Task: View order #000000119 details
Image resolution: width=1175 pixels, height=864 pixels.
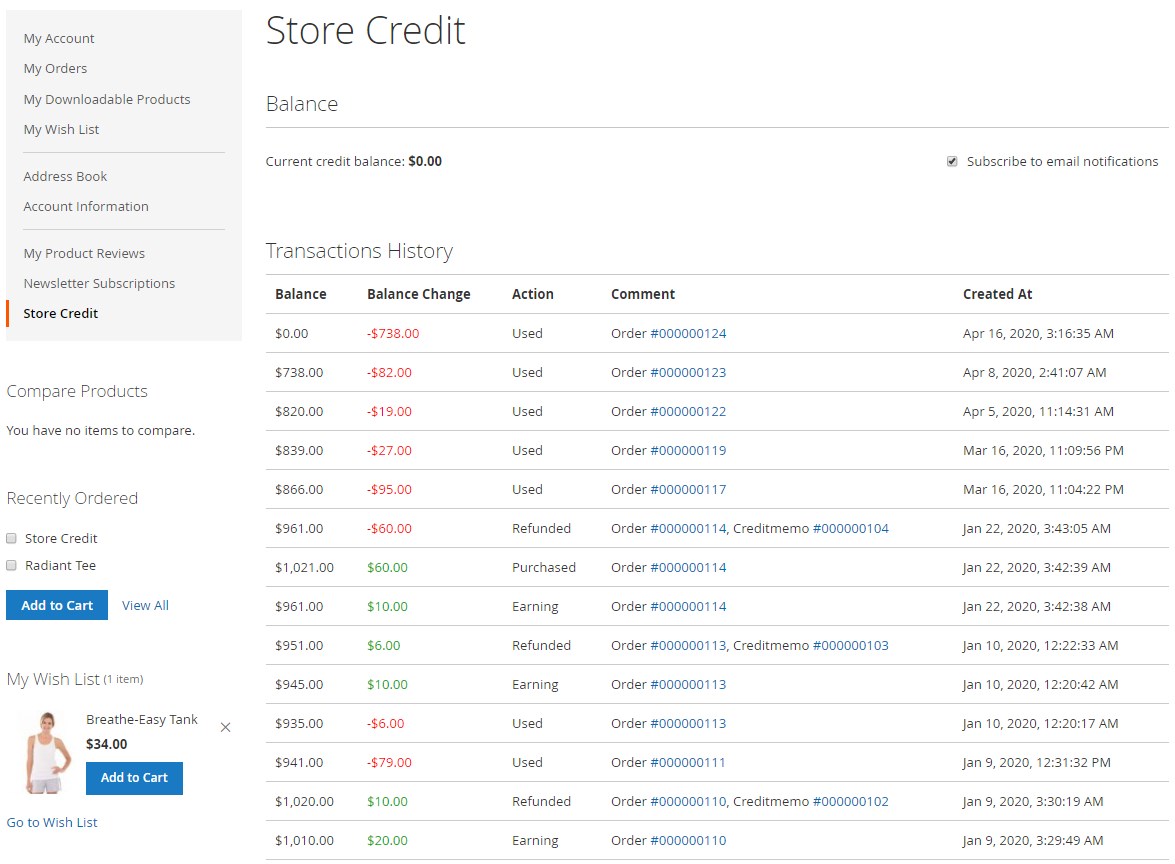Action: click(688, 450)
